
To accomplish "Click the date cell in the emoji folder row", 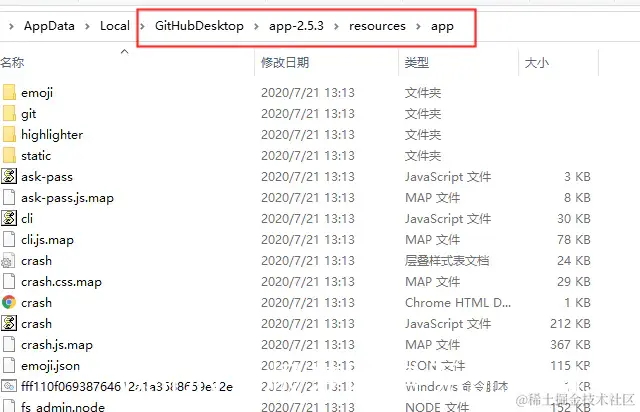I will pos(308,93).
